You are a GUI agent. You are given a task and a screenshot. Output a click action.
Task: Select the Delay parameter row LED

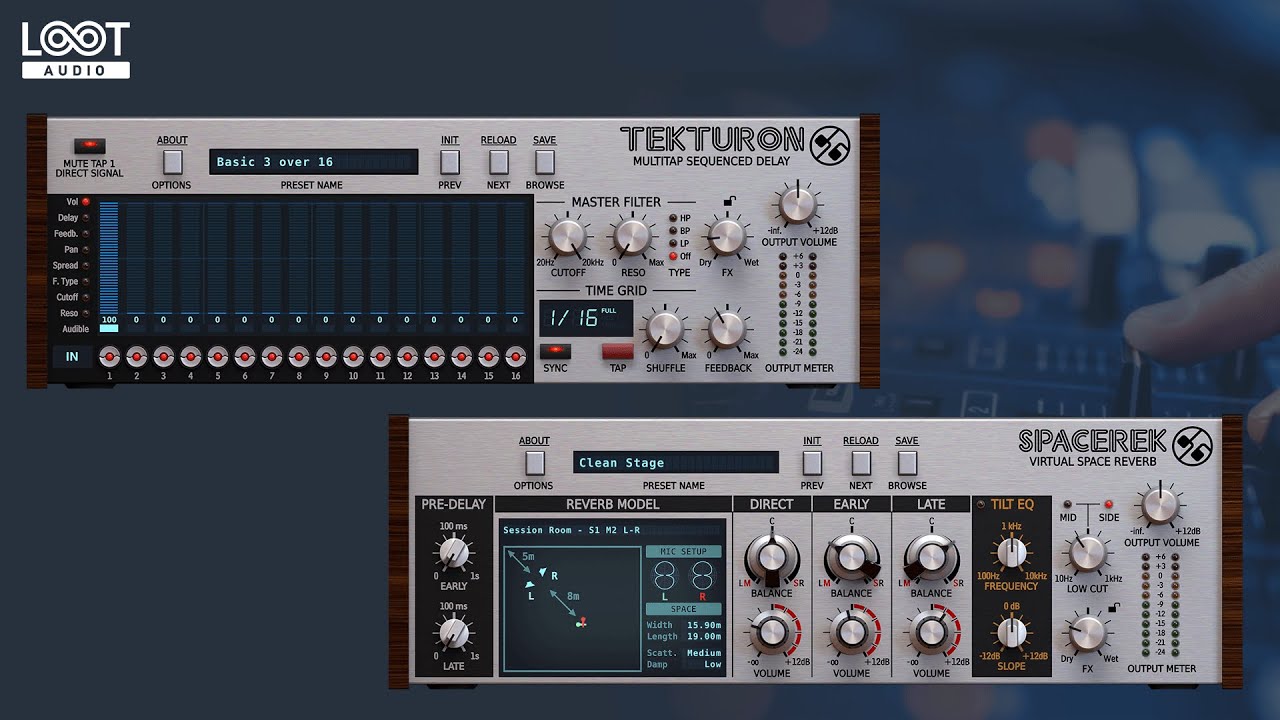(85, 218)
